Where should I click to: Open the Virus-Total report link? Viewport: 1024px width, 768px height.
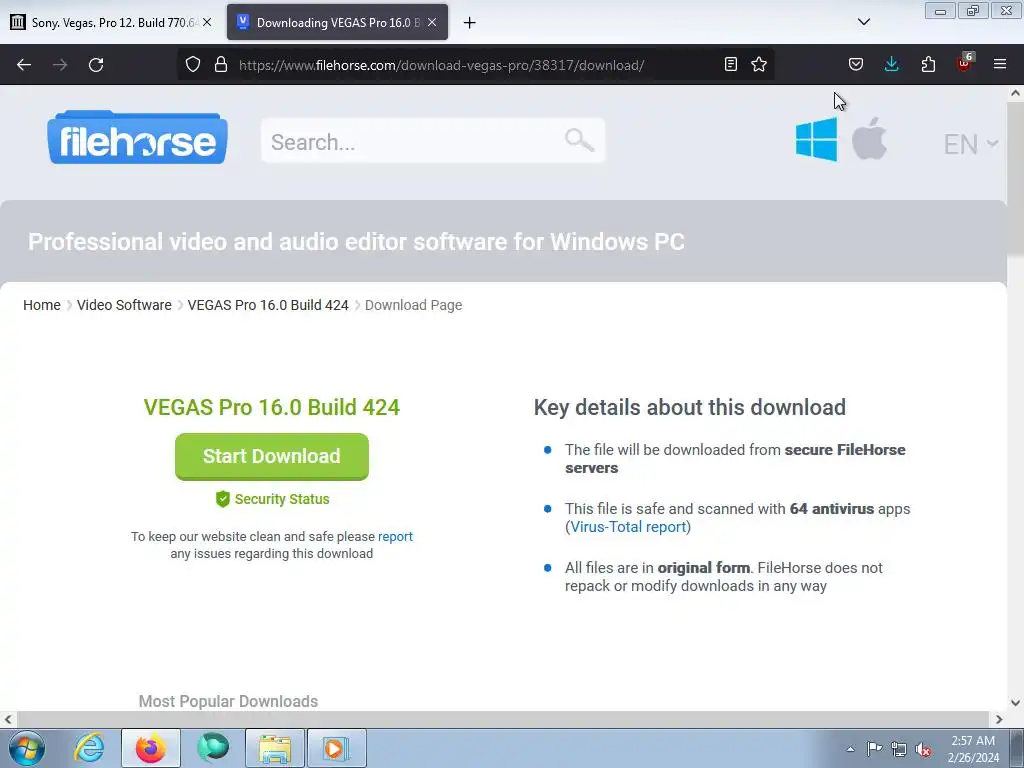[x=628, y=527]
